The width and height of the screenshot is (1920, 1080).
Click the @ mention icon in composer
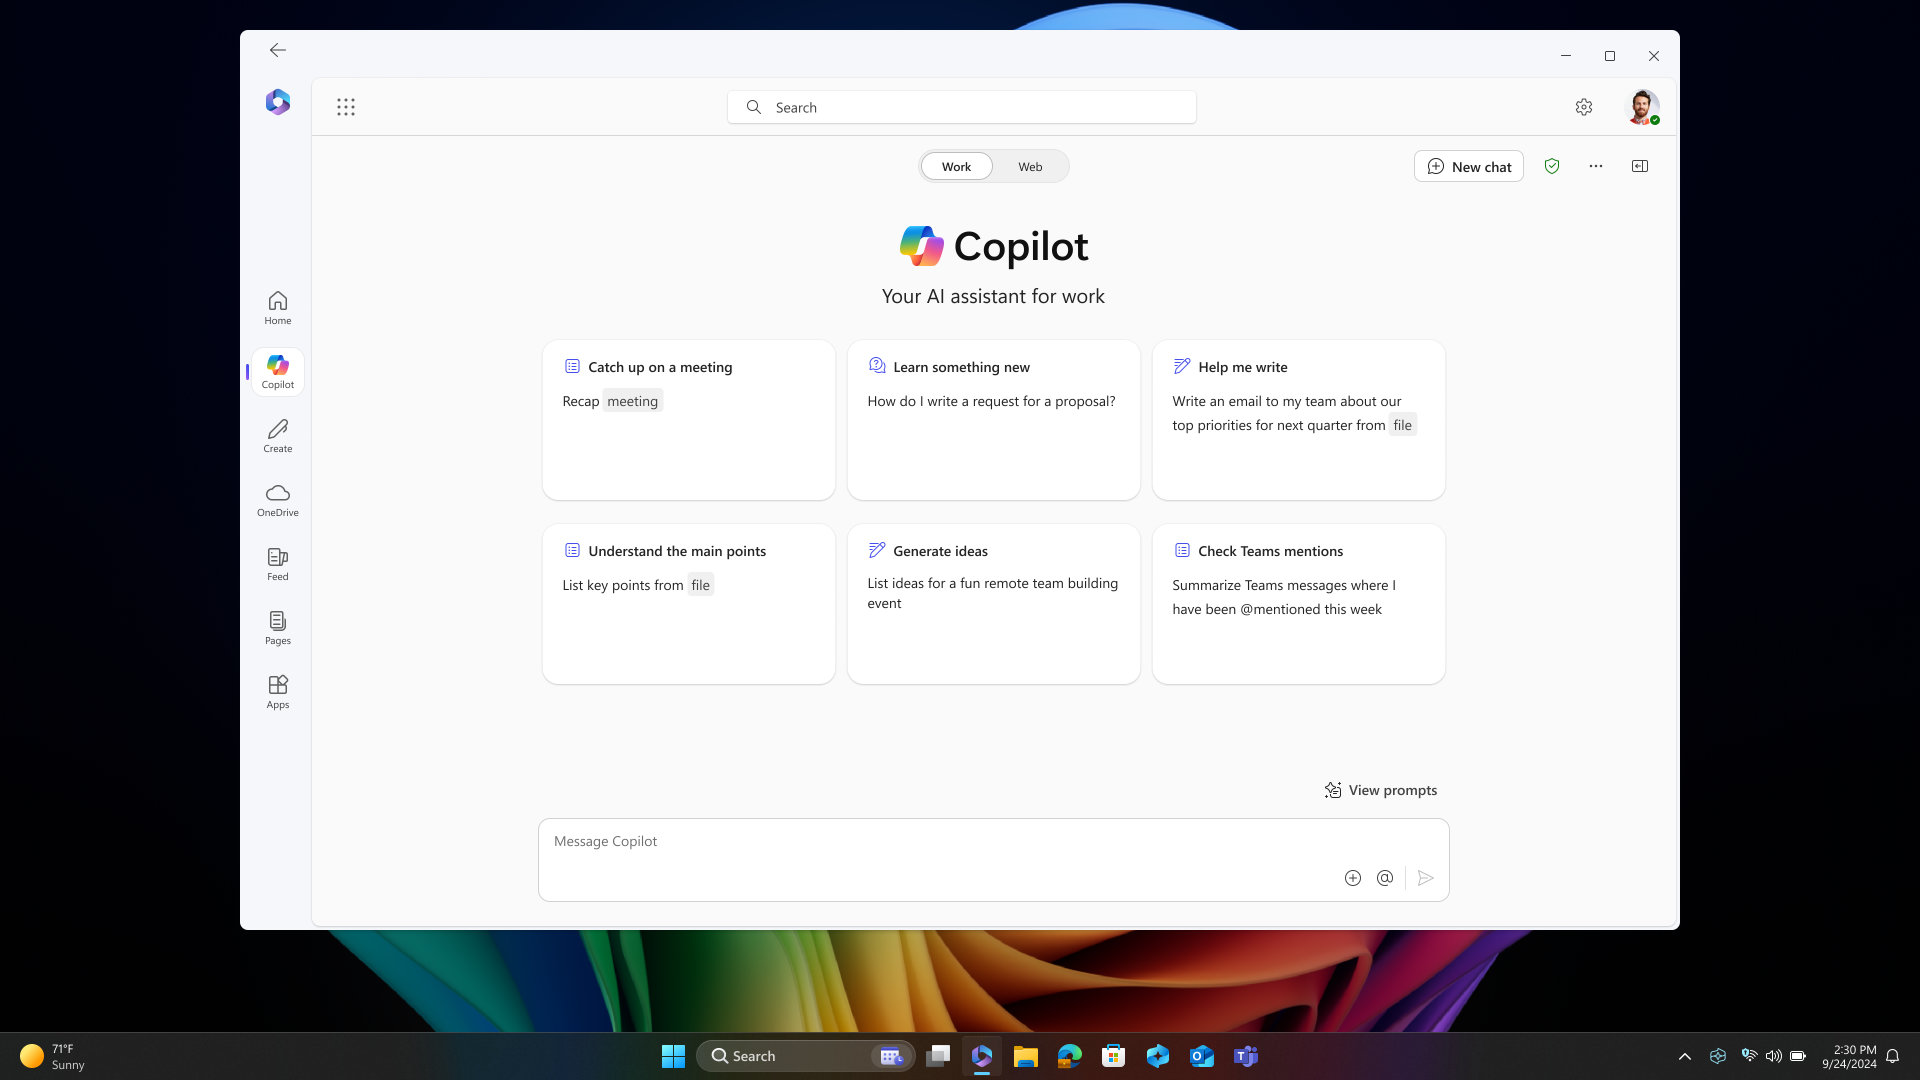[x=1385, y=877]
